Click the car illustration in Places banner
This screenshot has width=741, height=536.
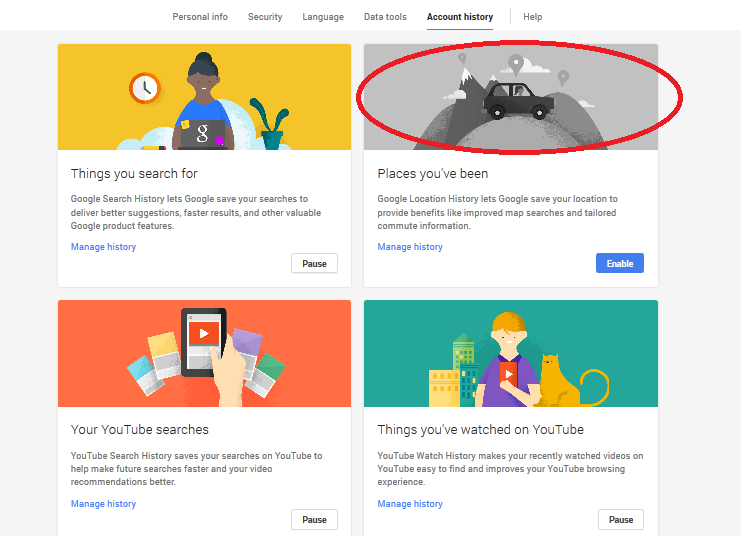click(517, 100)
